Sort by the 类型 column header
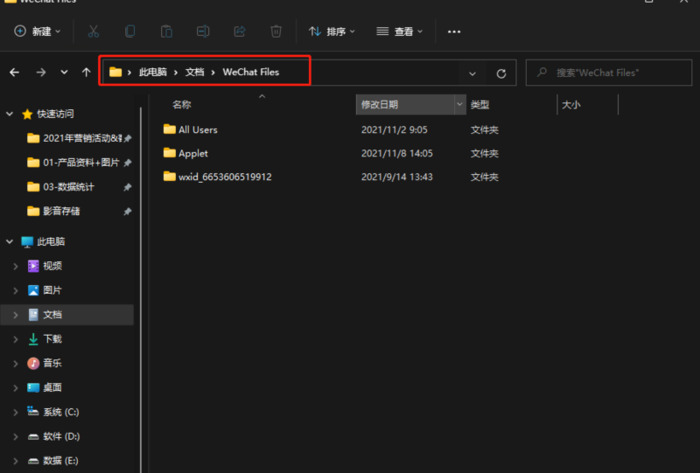Image resolution: width=700 pixels, height=473 pixels. 480,105
